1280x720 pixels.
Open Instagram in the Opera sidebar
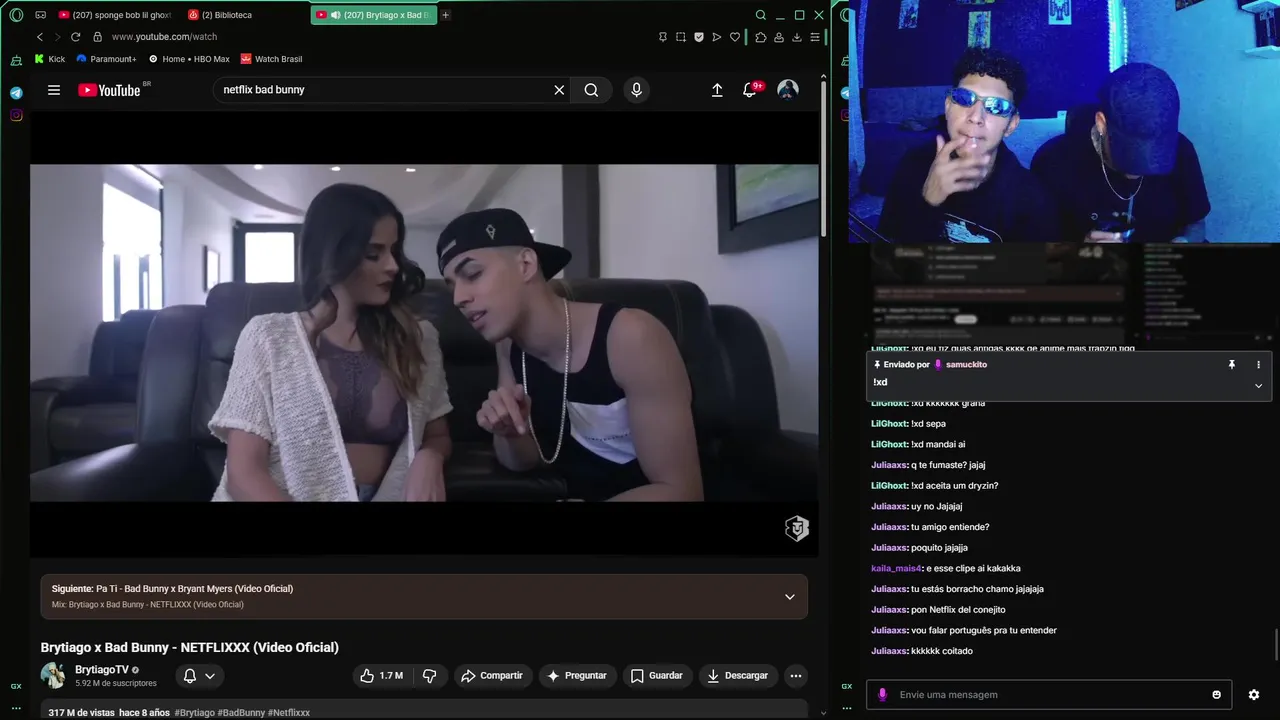coord(16,115)
